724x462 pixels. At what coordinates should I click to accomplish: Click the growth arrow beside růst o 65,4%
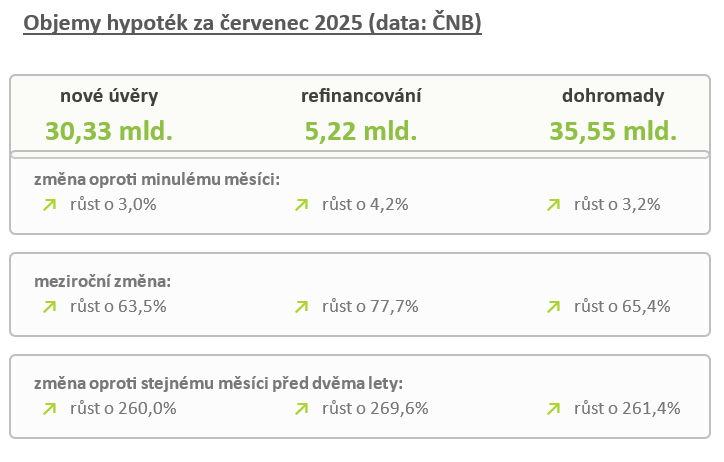(x=553, y=306)
